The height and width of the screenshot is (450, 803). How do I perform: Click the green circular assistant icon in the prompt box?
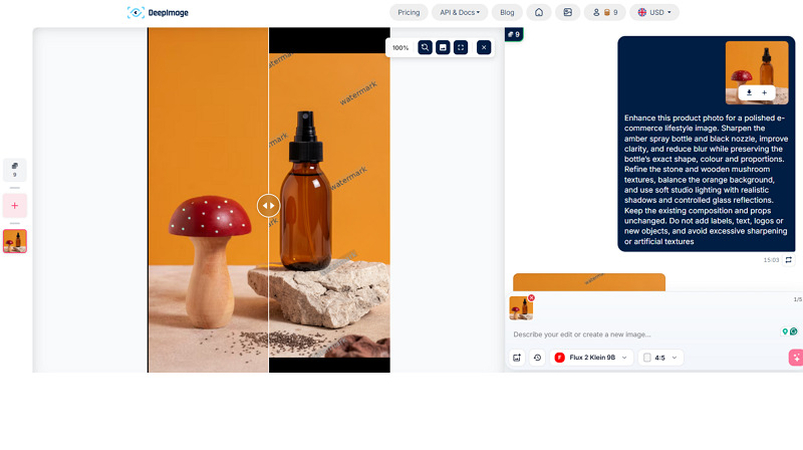[793, 332]
